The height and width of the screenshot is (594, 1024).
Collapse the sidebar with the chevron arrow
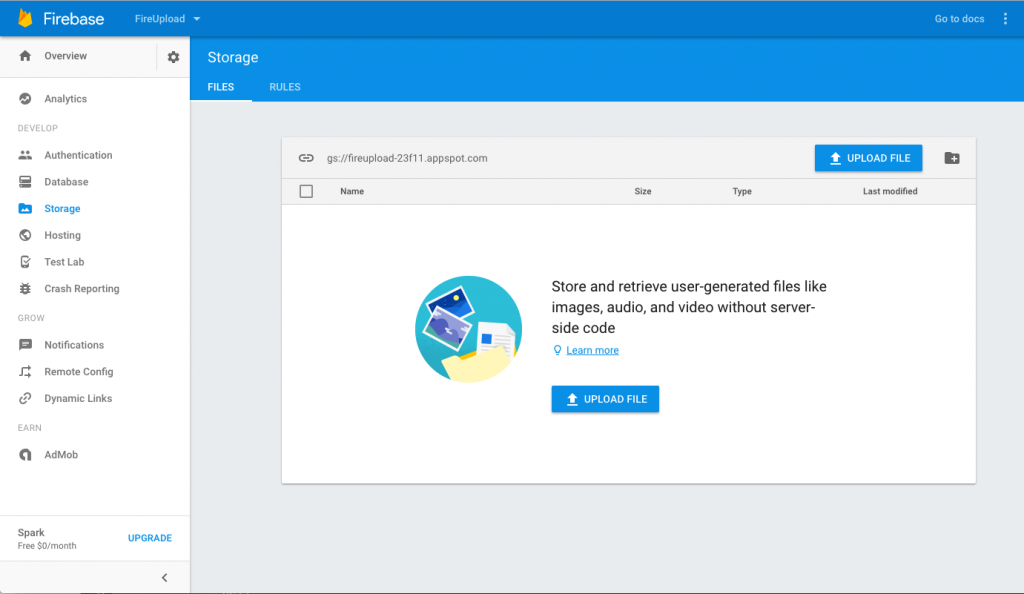click(165, 578)
